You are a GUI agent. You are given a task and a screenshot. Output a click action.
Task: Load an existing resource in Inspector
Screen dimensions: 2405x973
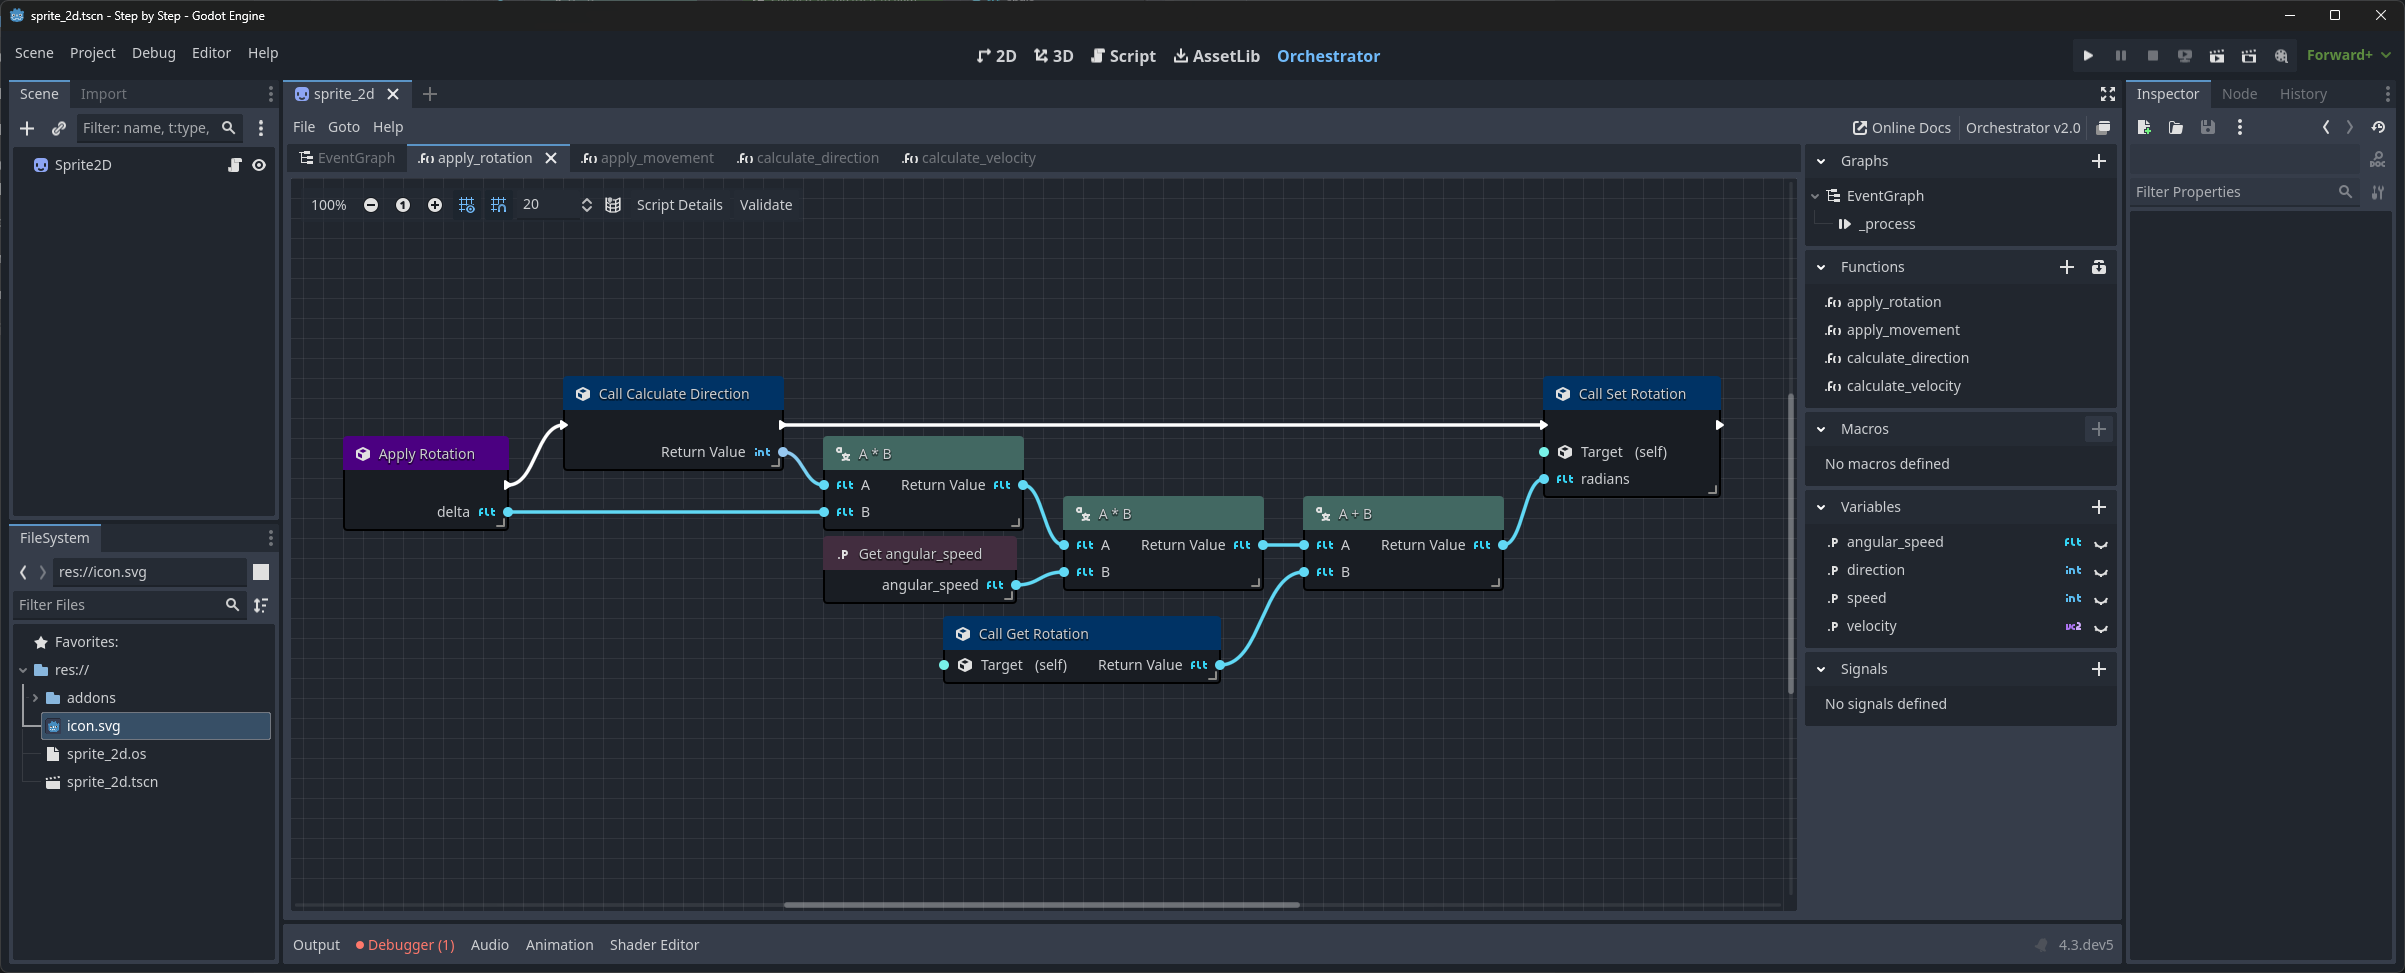tap(2176, 127)
